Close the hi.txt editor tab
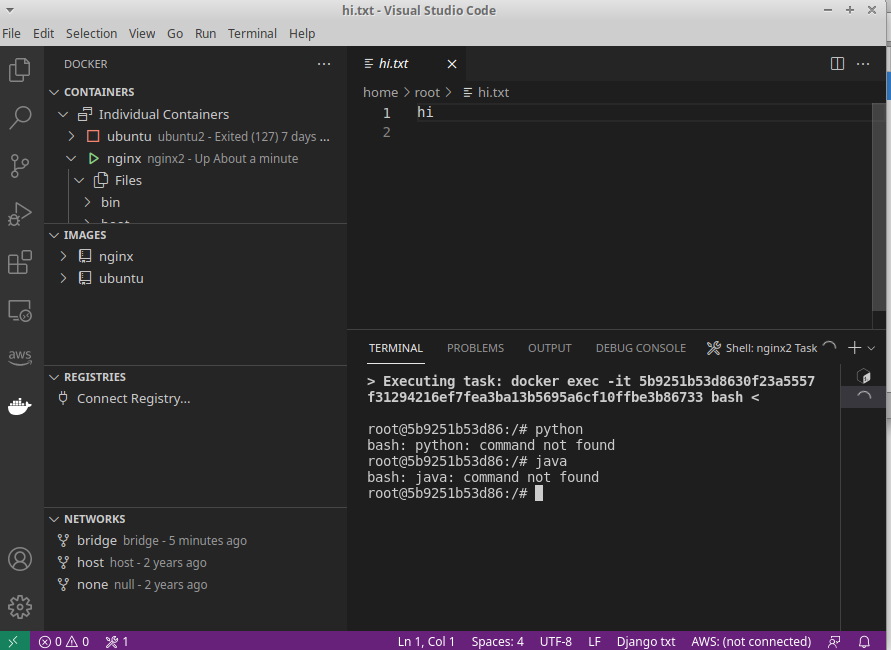 [452, 64]
